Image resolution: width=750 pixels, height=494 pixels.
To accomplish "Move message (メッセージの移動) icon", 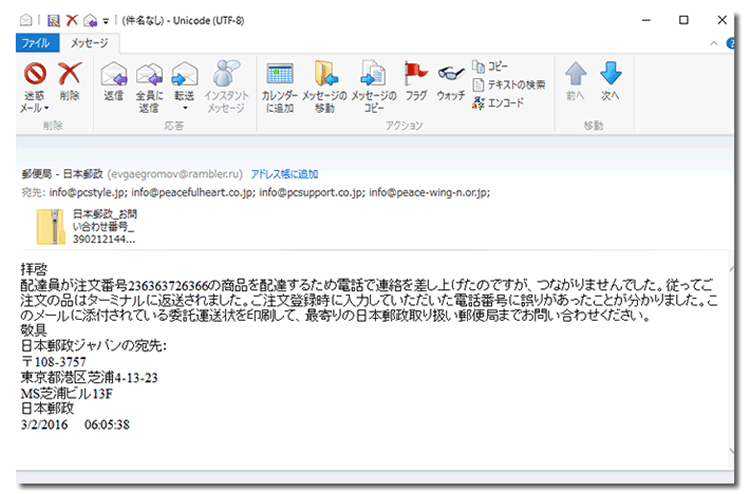I will click(x=325, y=74).
